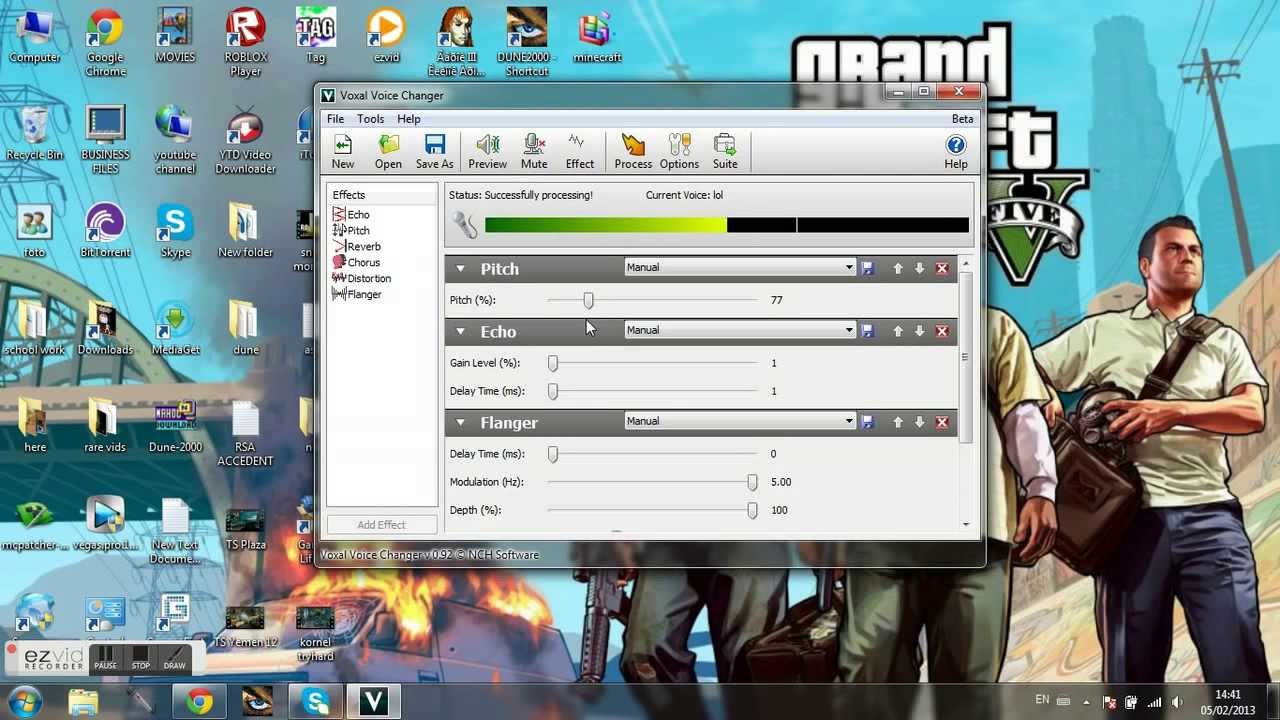This screenshot has width=1280, height=720.
Task: Move the Flanger effect down
Action: tap(919, 422)
